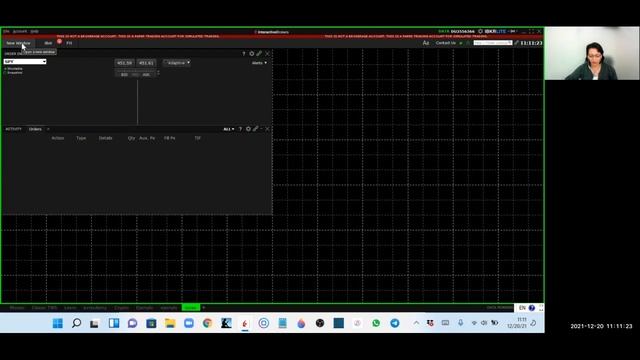Open the Account menu
The height and width of the screenshot is (360, 640).
click(20, 31)
